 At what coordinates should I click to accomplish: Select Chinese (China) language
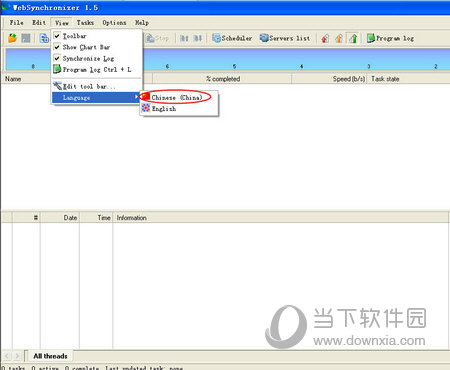point(179,97)
